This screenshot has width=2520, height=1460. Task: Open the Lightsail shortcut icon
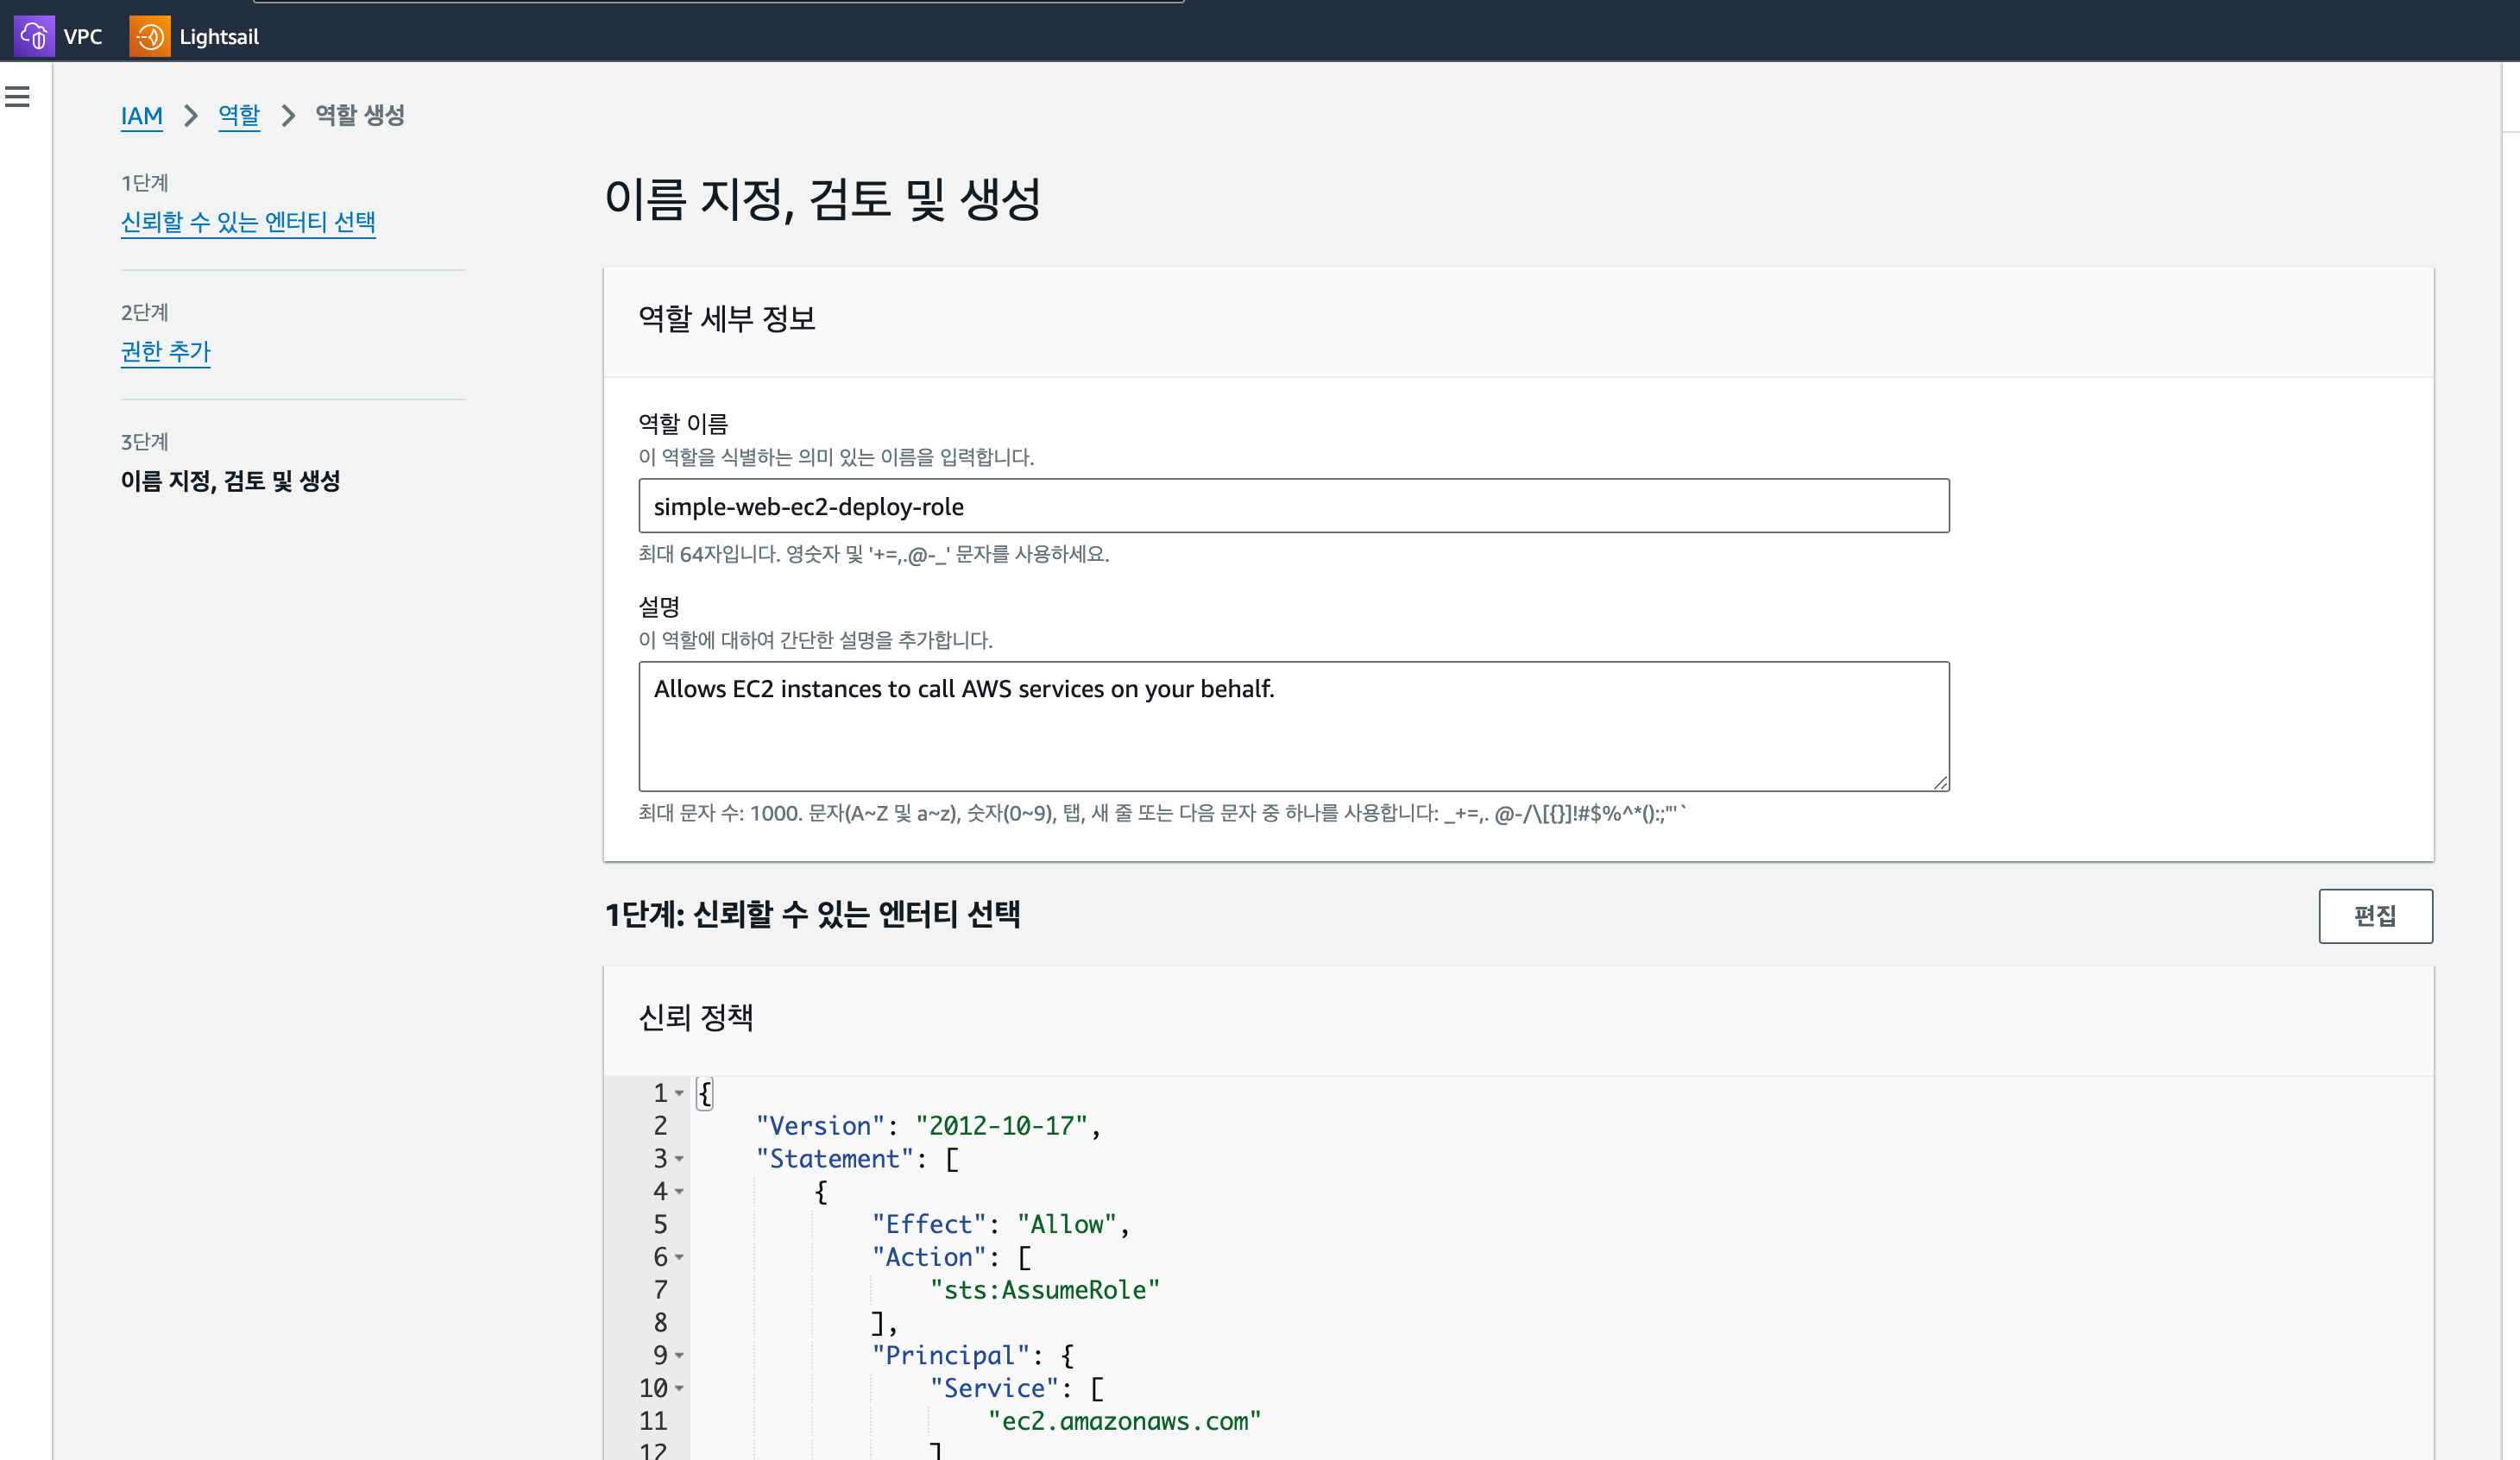[x=150, y=37]
